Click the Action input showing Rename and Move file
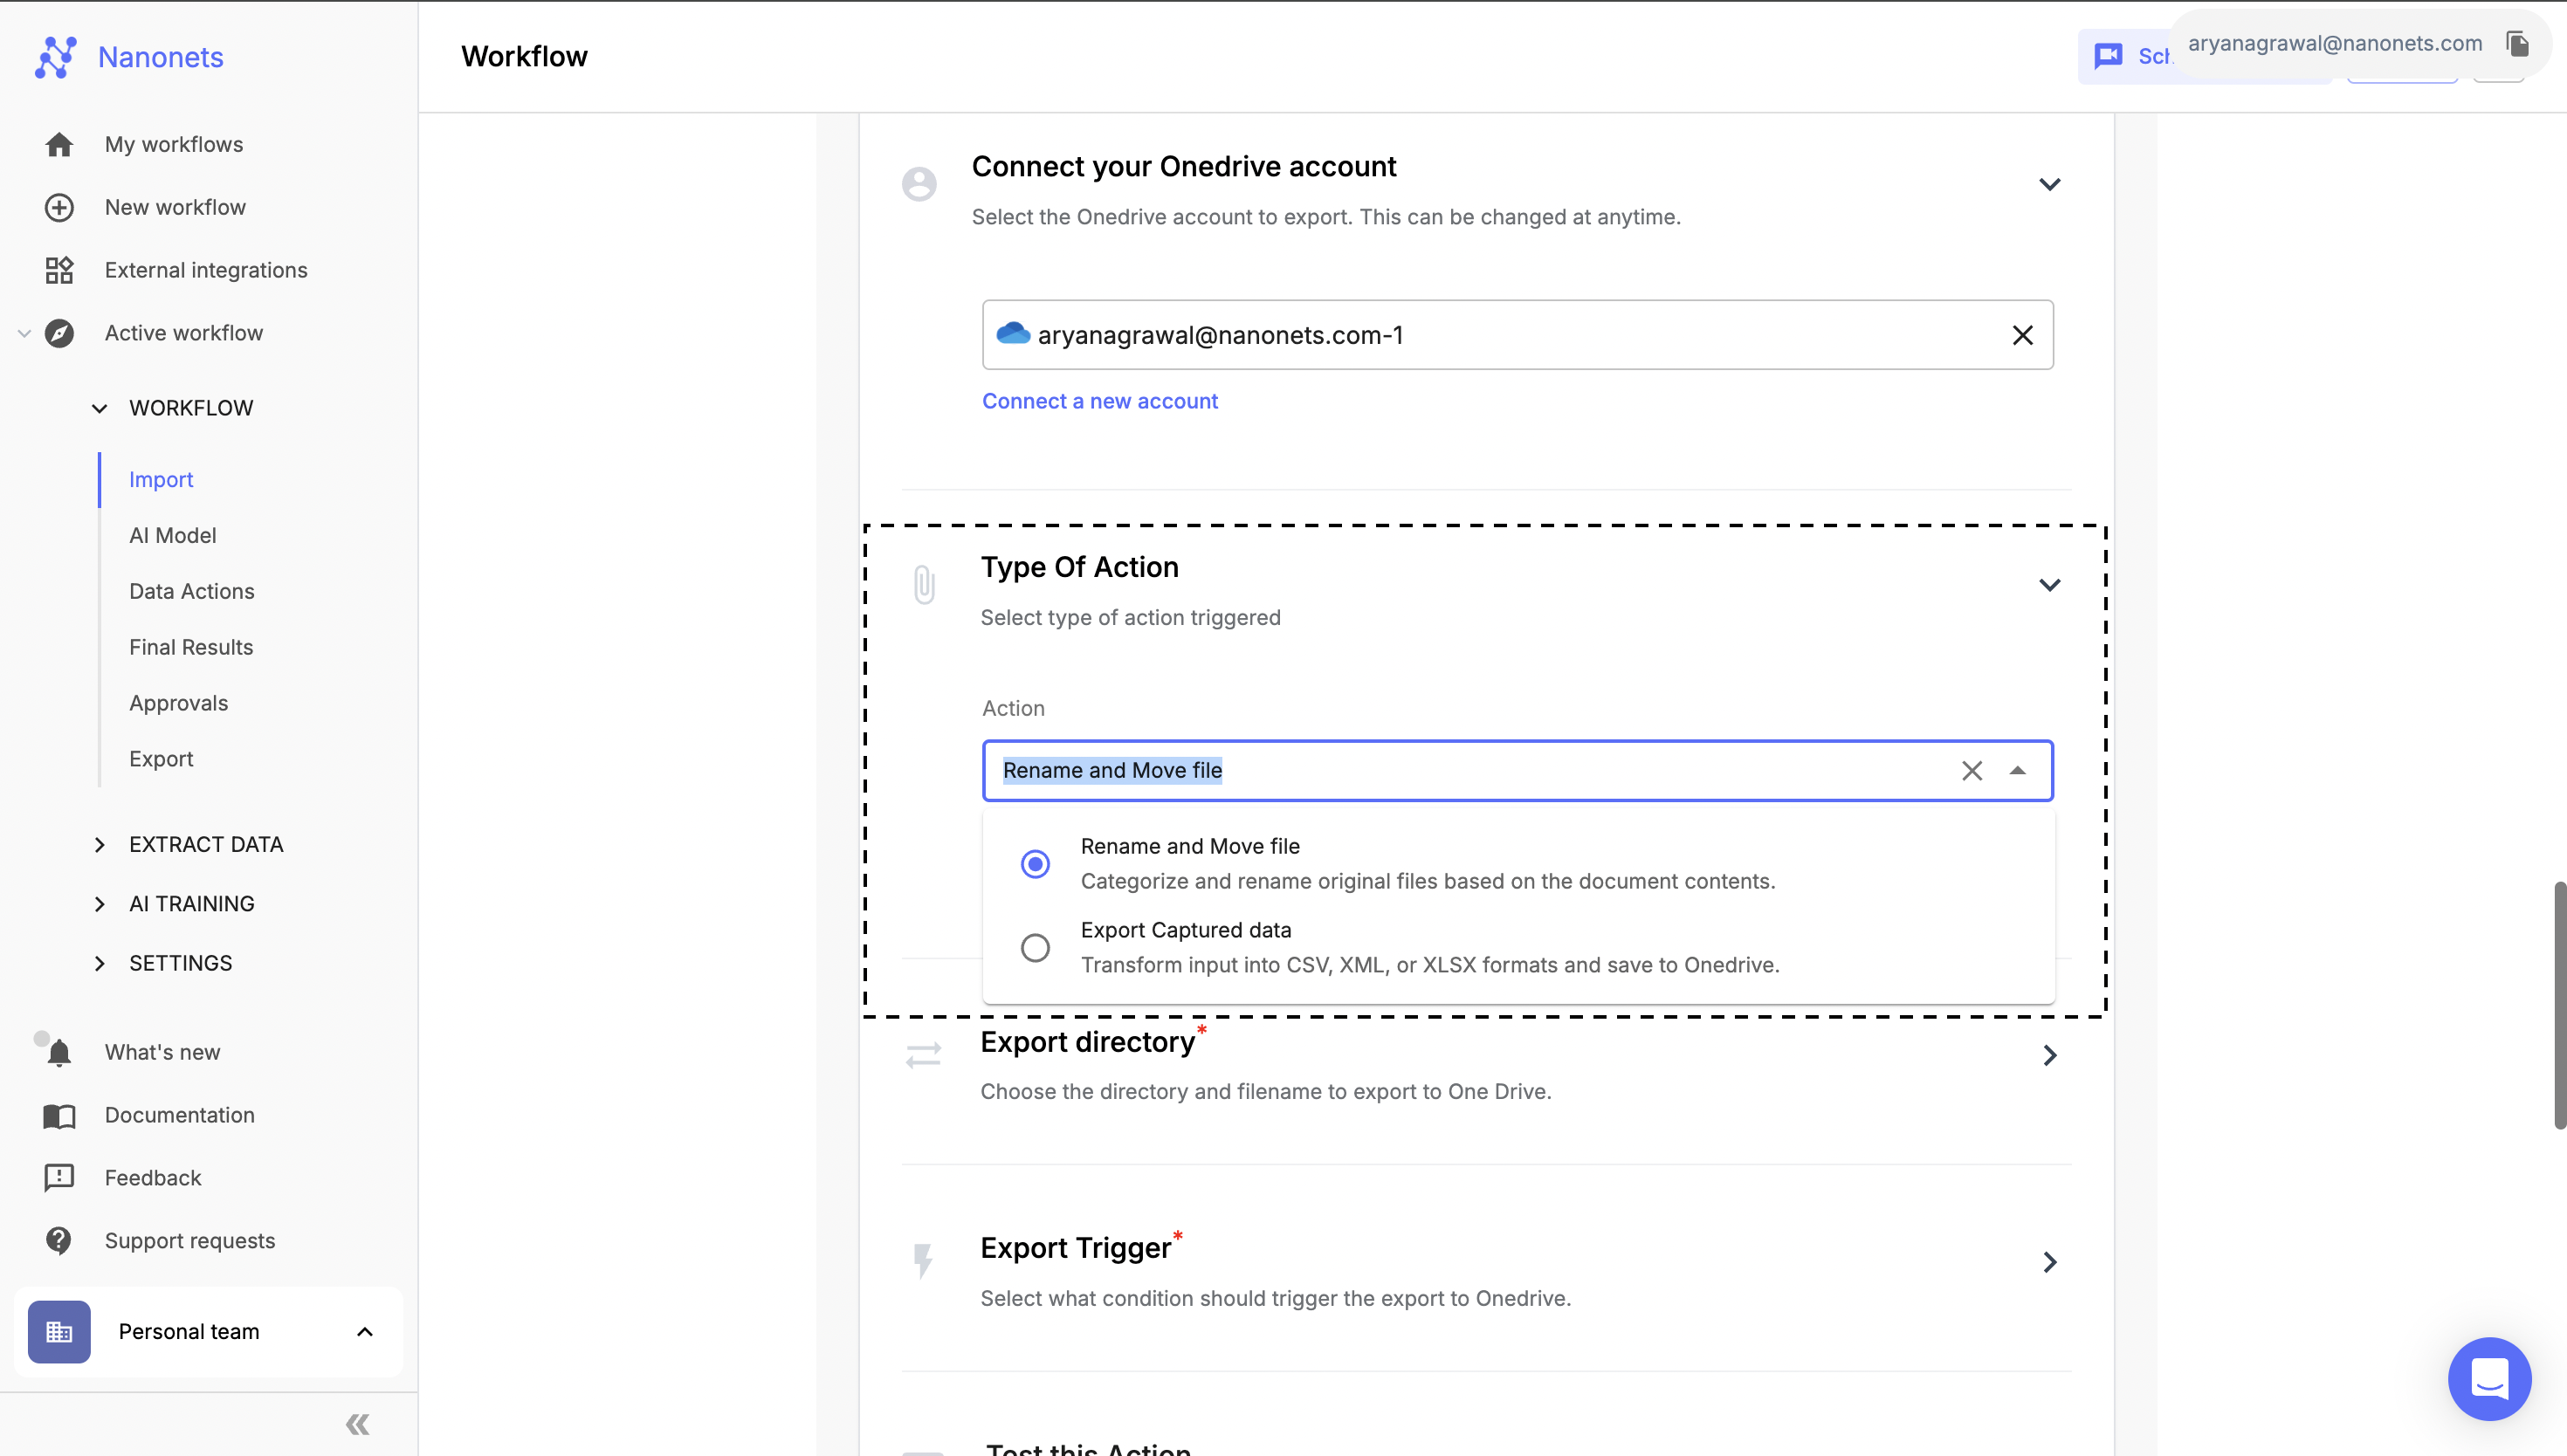The width and height of the screenshot is (2567, 1456). [1517, 771]
